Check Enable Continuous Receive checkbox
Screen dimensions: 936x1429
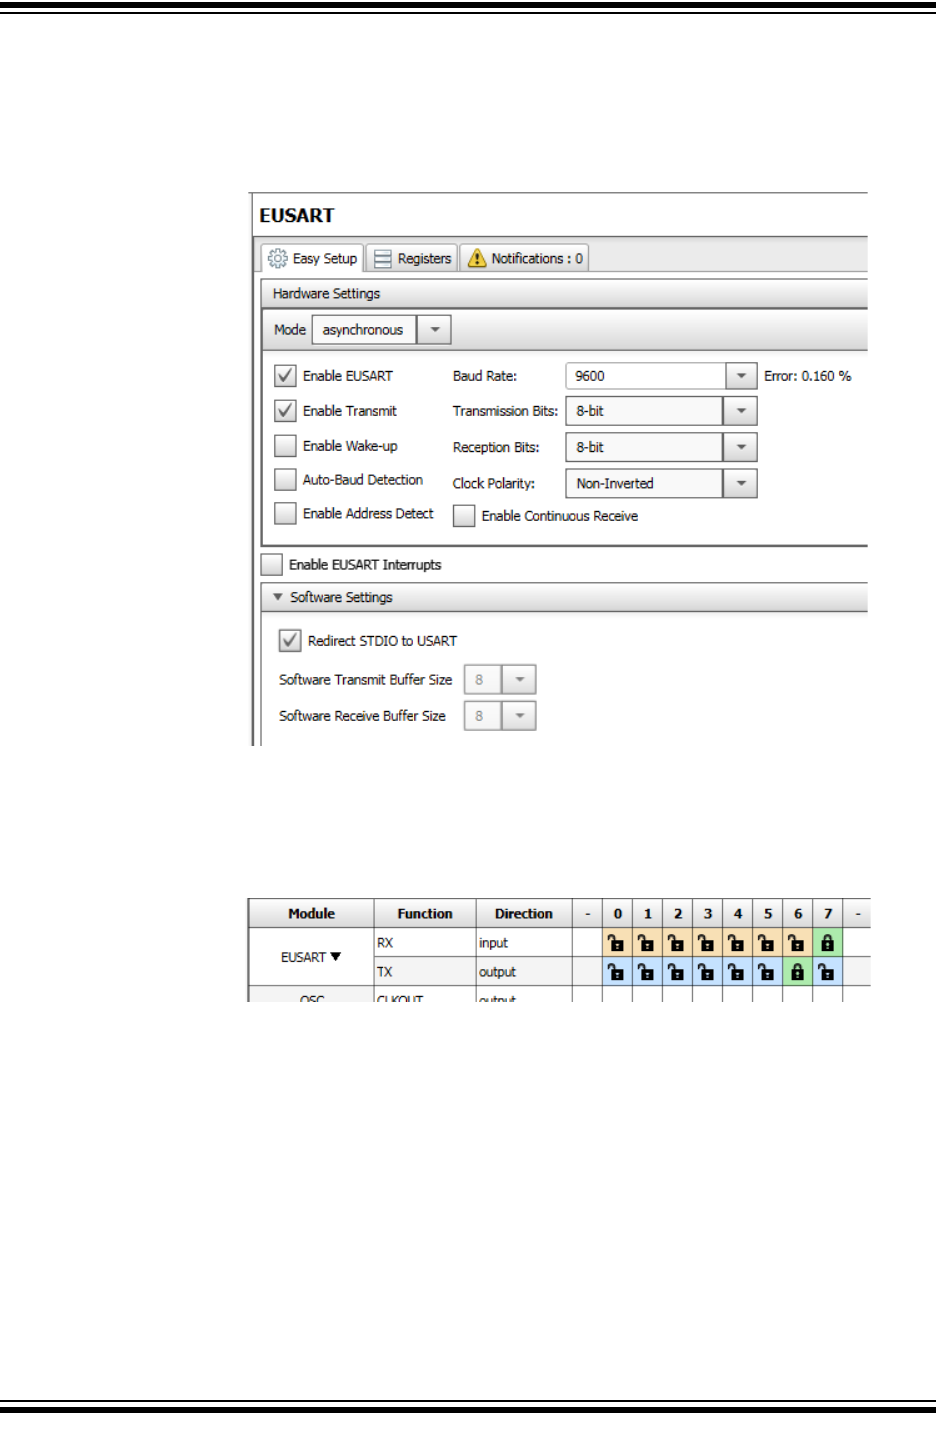[x=464, y=515]
